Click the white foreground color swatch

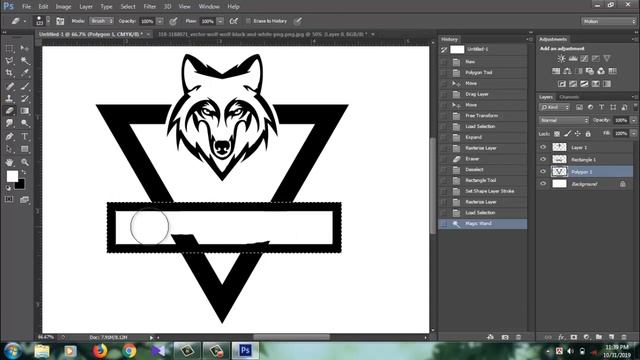12,176
